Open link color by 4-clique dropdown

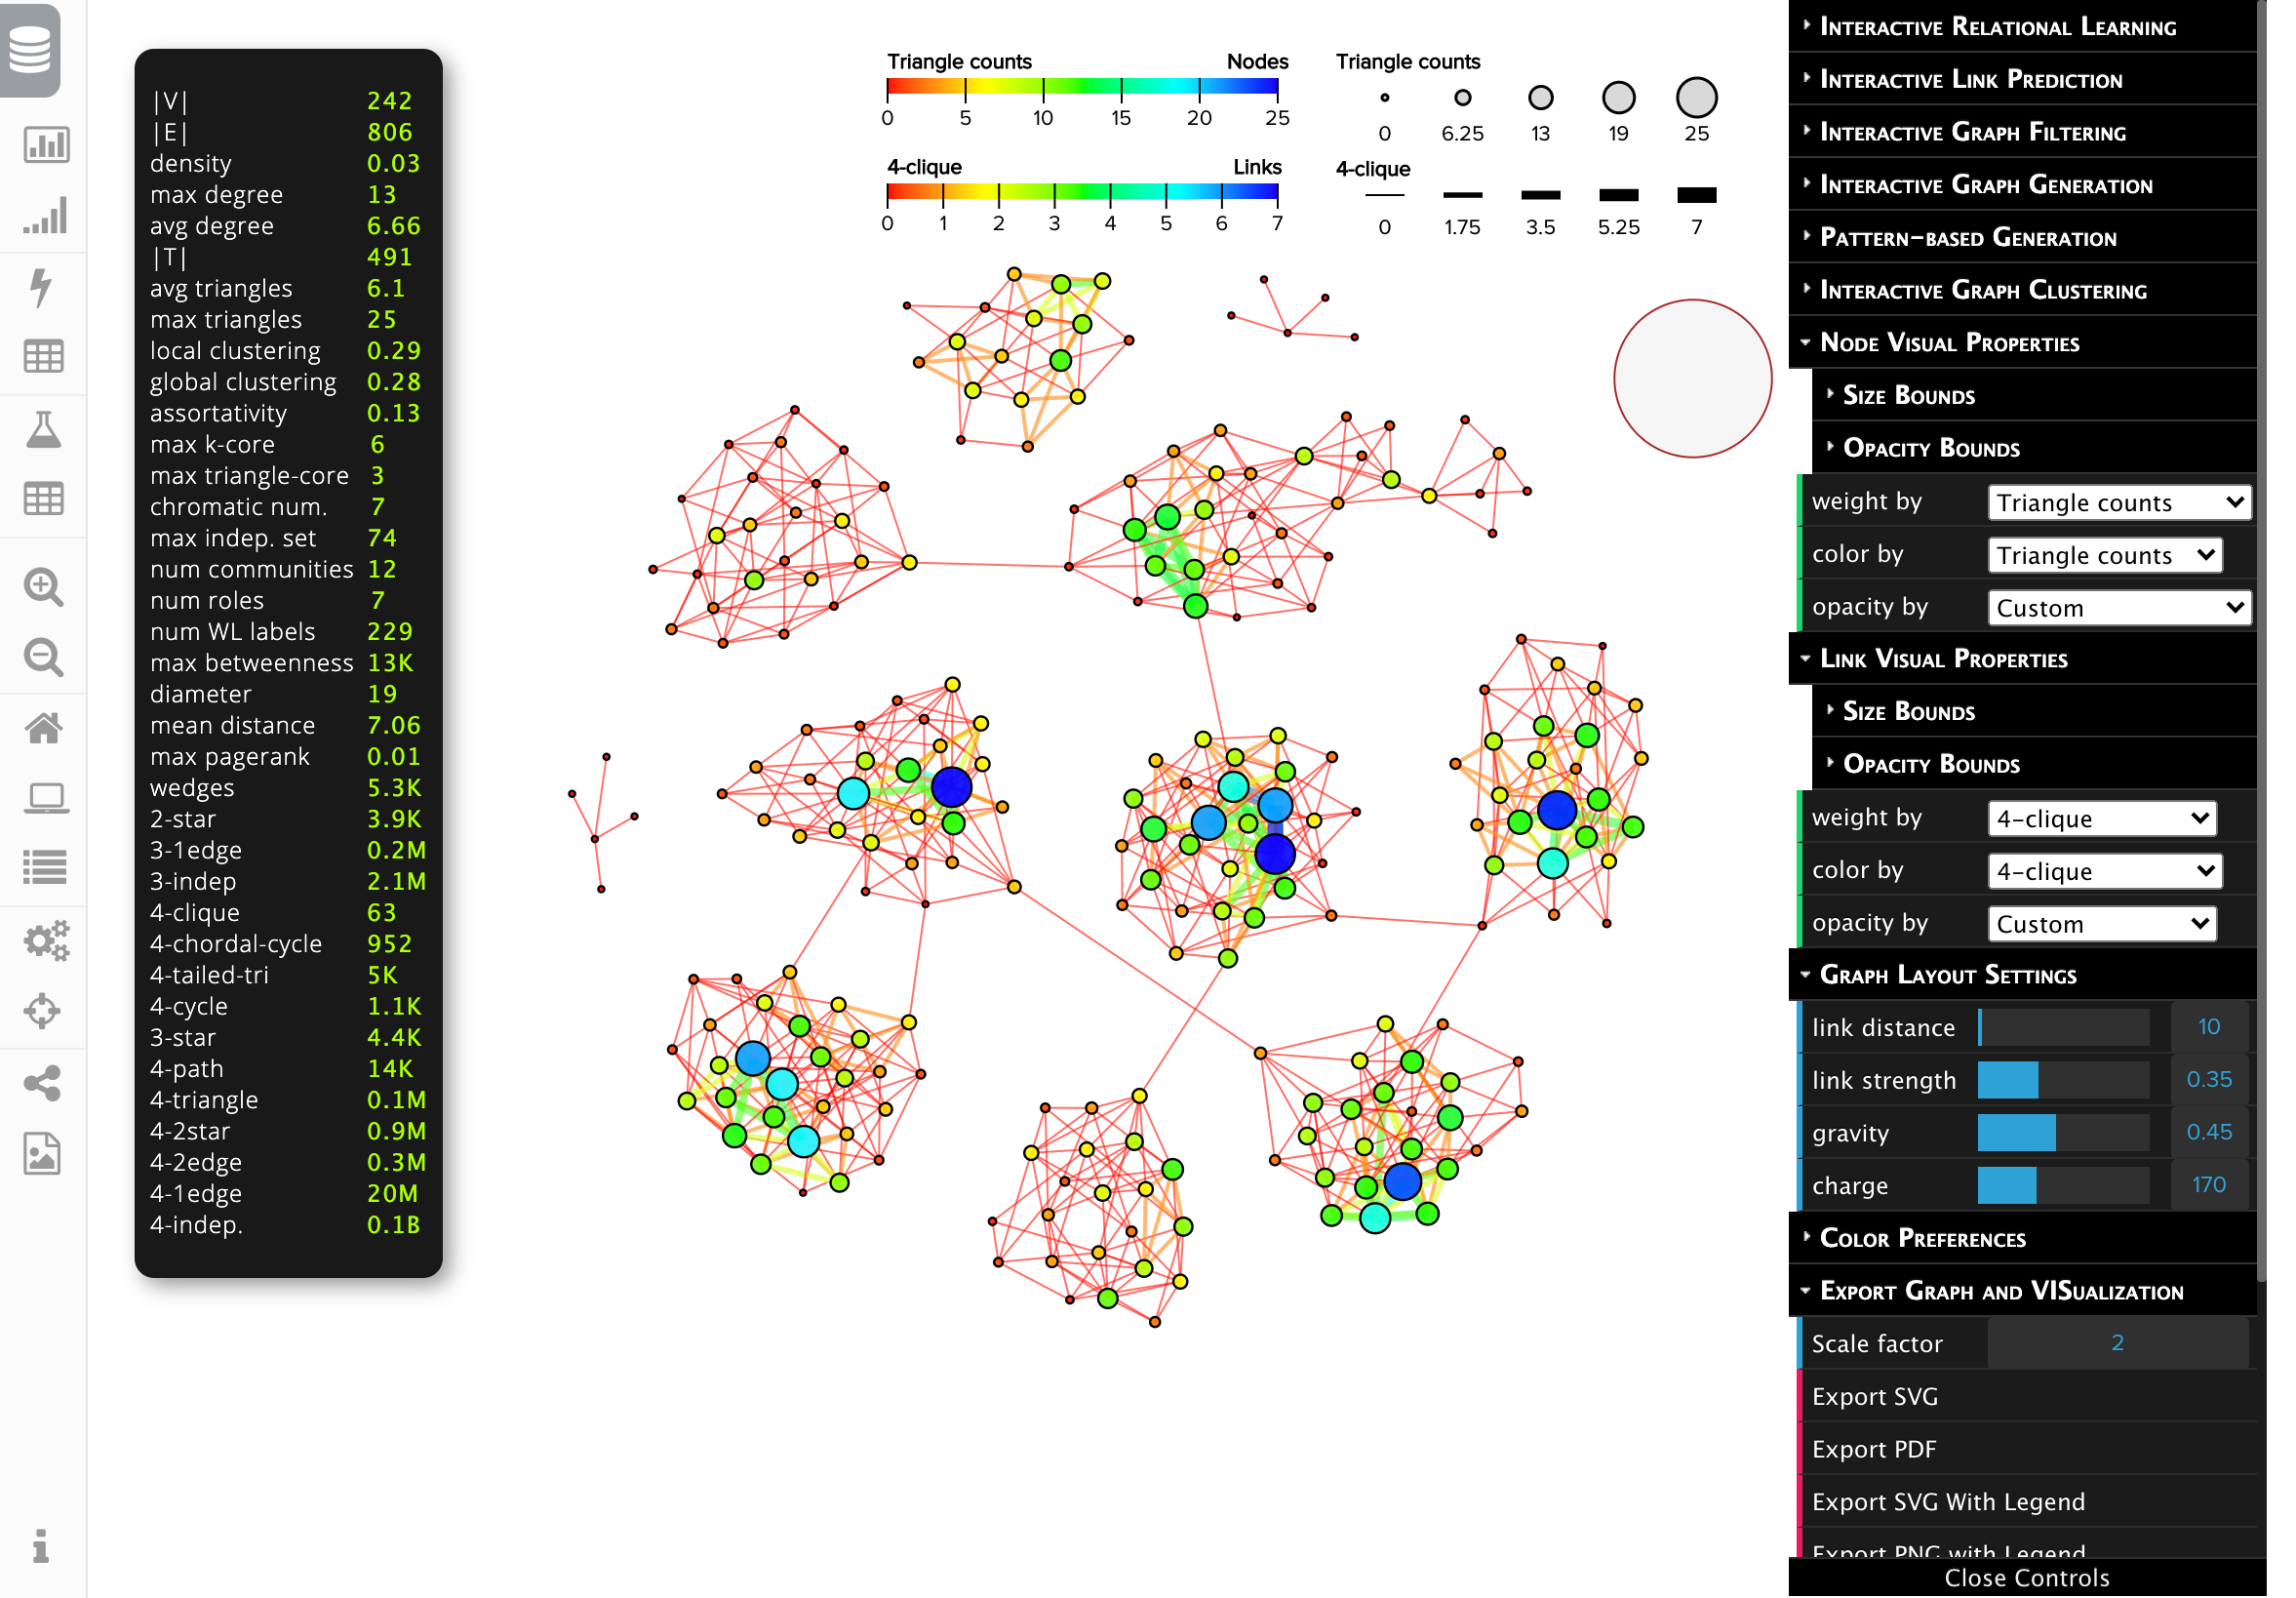coord(2105,872)
